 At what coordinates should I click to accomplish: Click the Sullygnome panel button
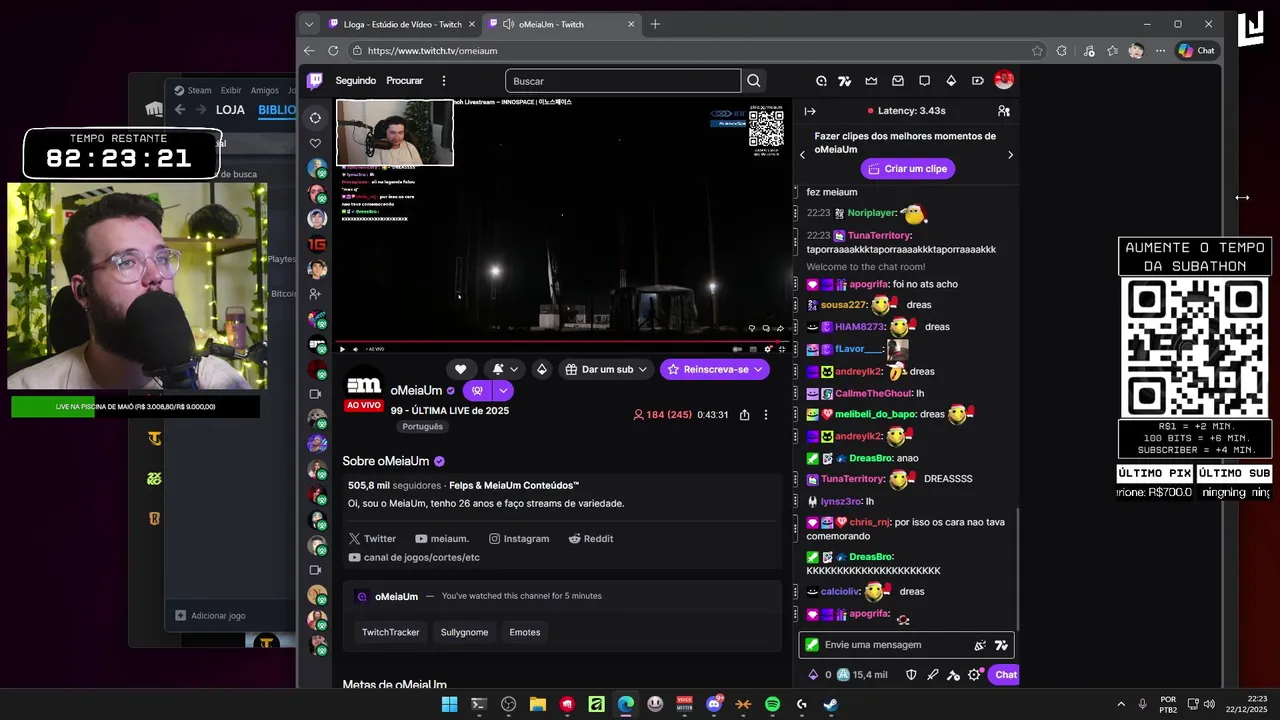464,632
